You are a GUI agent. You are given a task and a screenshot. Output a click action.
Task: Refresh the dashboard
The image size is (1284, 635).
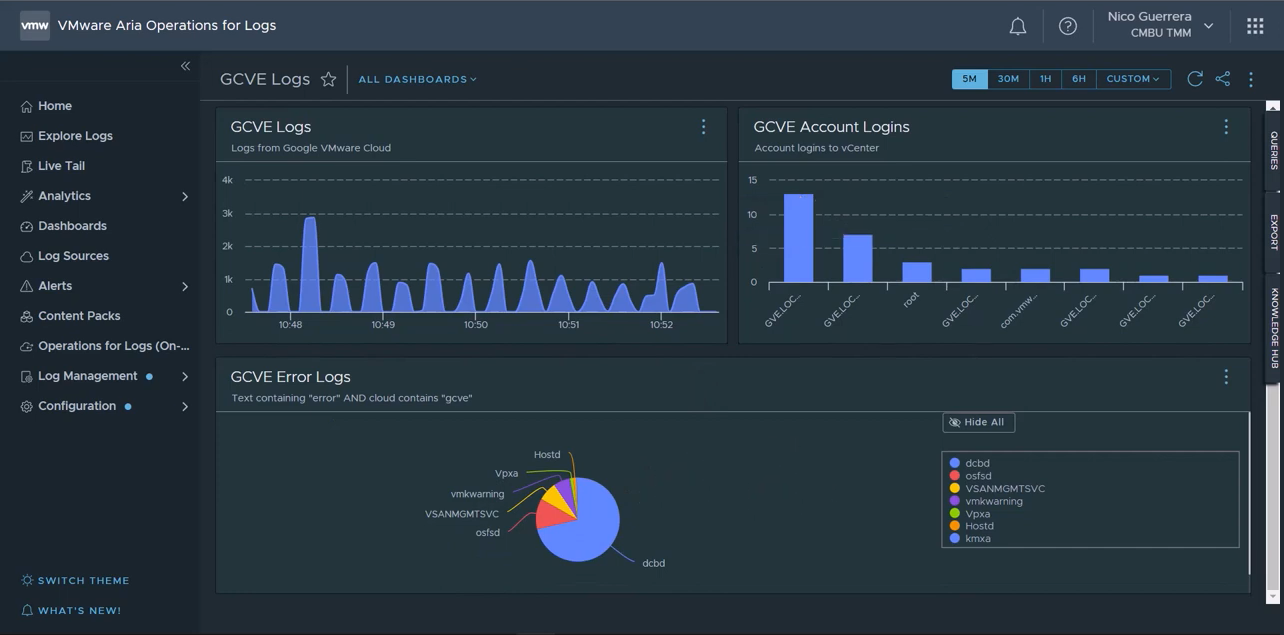1194,79
